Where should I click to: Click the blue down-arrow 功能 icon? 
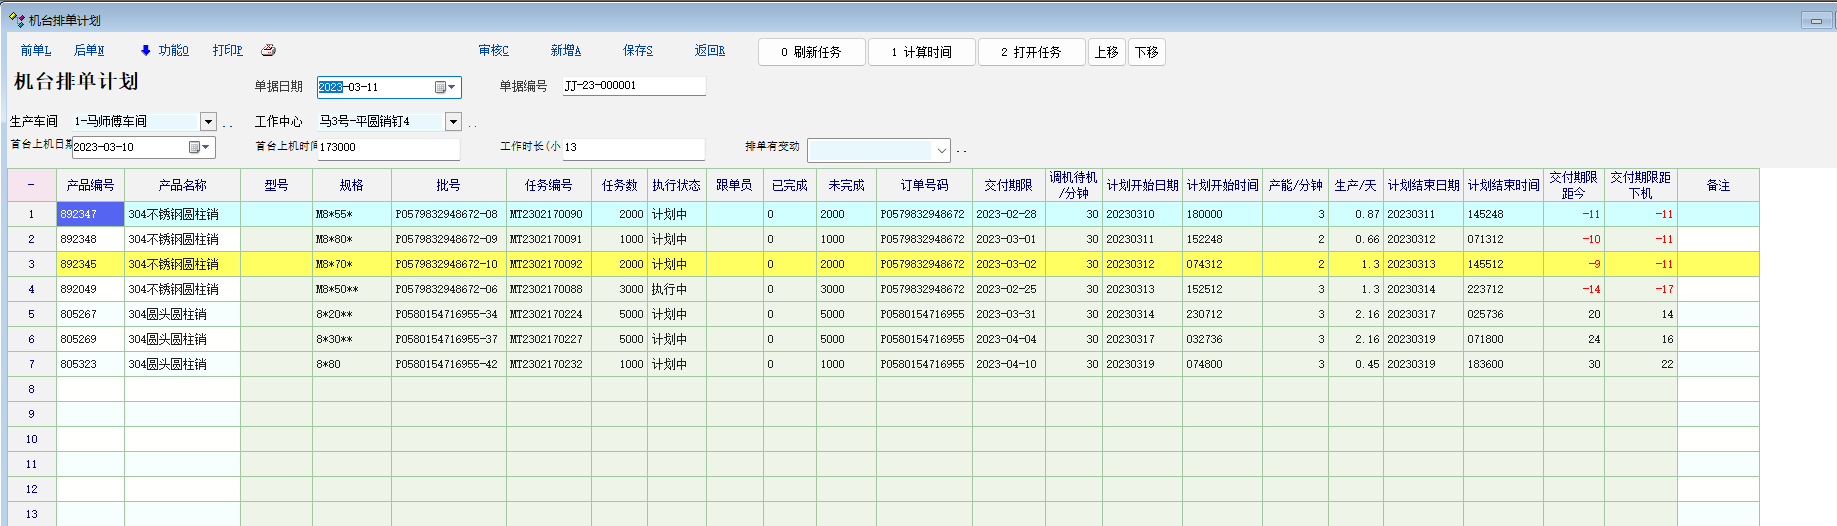[146, 50]
